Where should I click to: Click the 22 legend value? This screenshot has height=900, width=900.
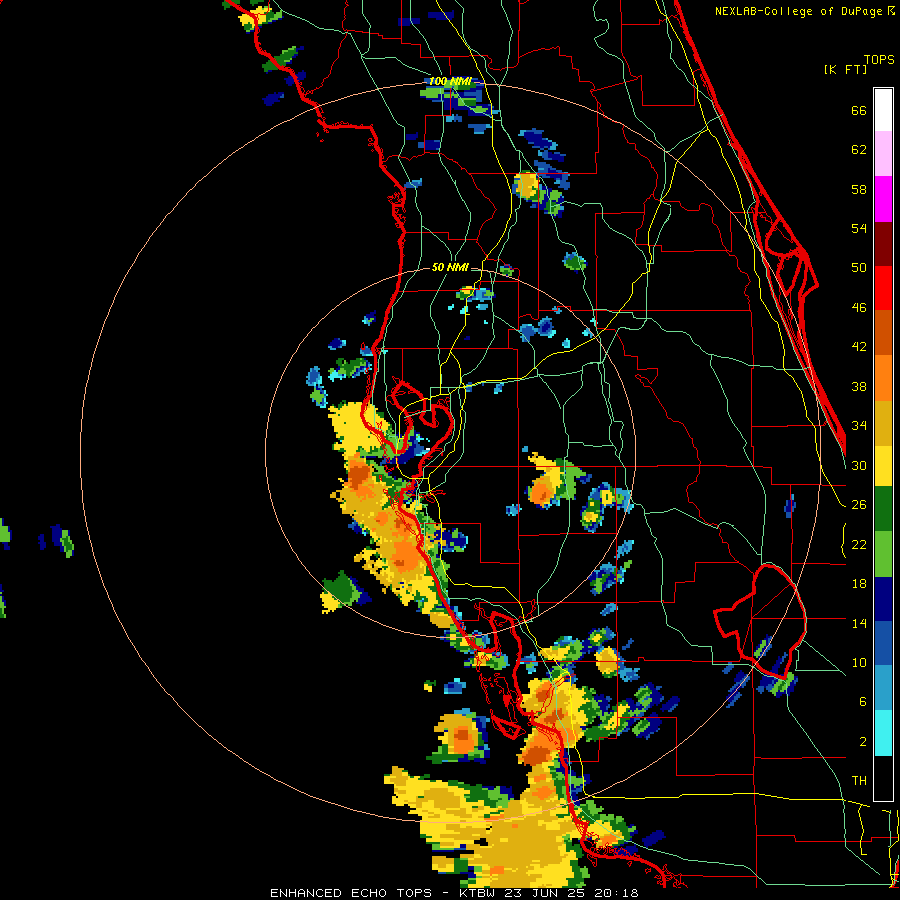click(859, 544)
